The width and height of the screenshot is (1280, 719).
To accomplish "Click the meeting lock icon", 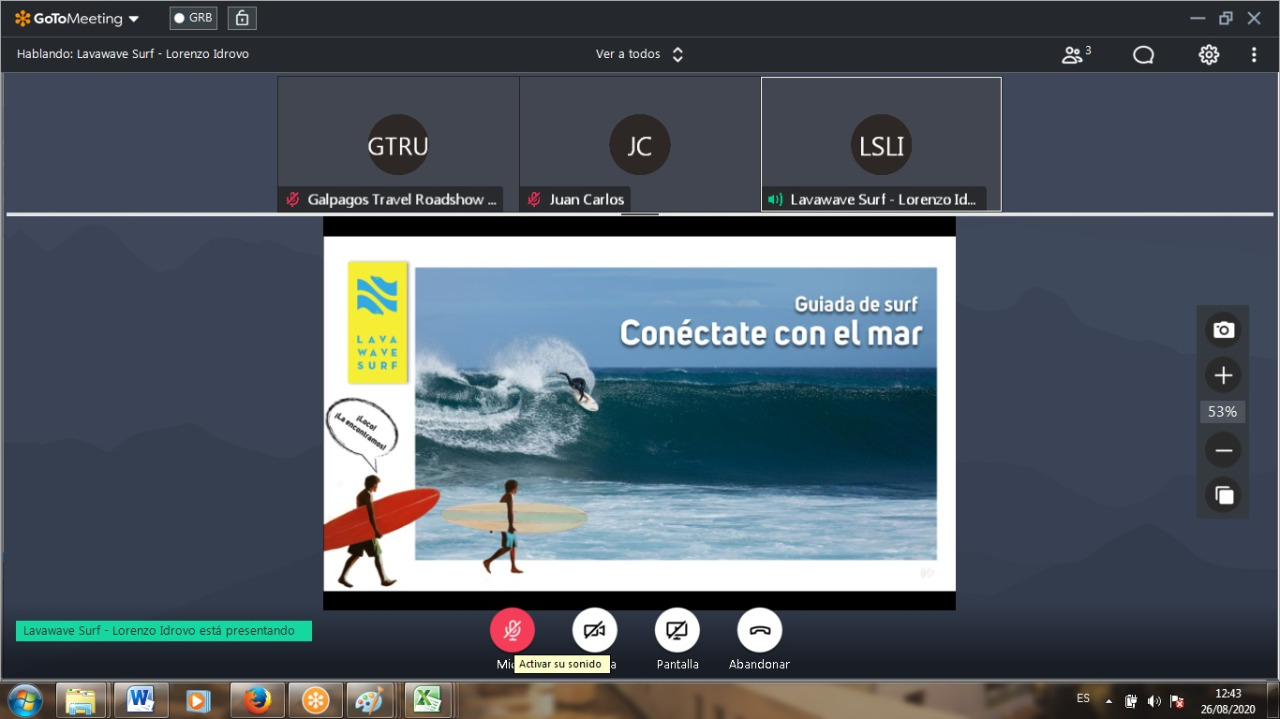I will (241, 18).
